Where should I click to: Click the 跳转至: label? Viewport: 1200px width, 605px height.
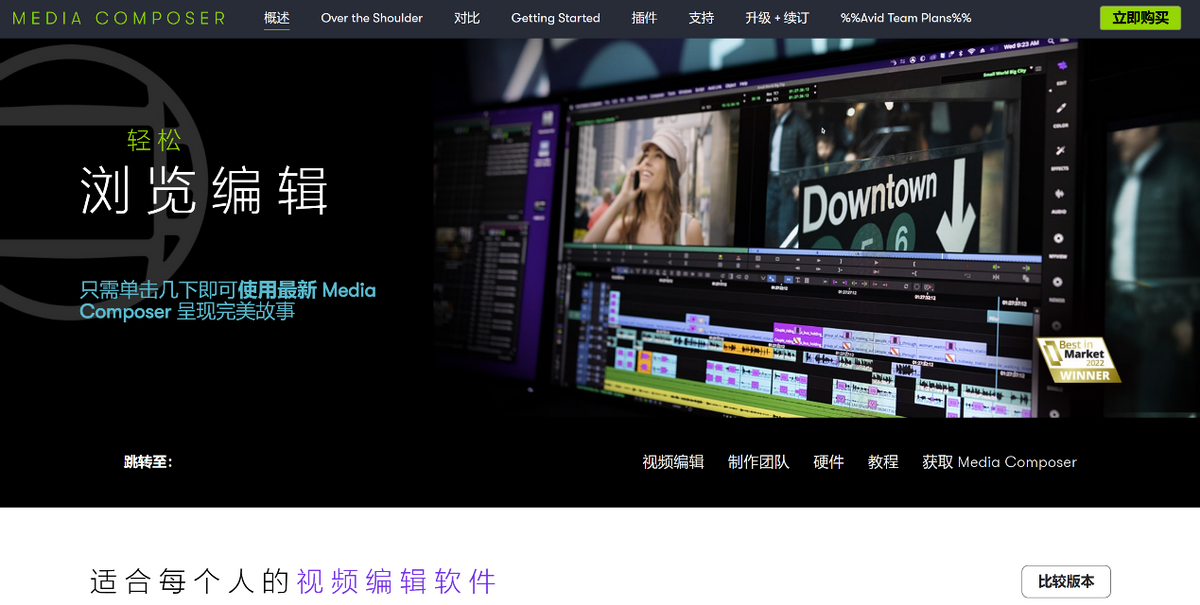148,462
